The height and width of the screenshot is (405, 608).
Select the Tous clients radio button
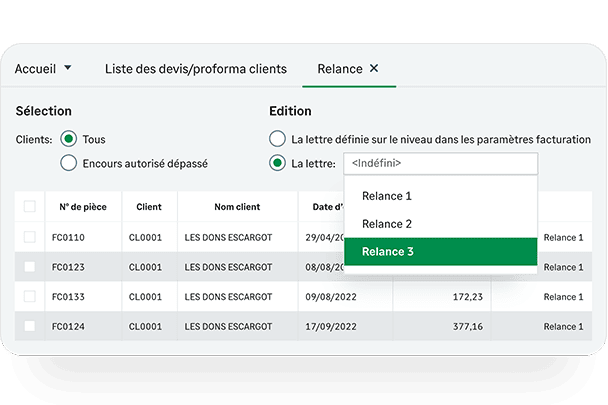tap(69, 140)
